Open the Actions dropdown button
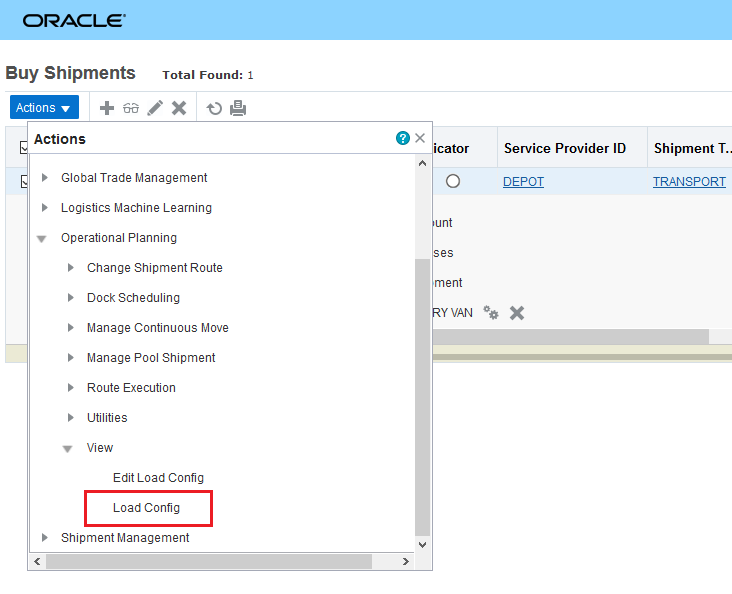The image size is (732, 594). [44, 108]
